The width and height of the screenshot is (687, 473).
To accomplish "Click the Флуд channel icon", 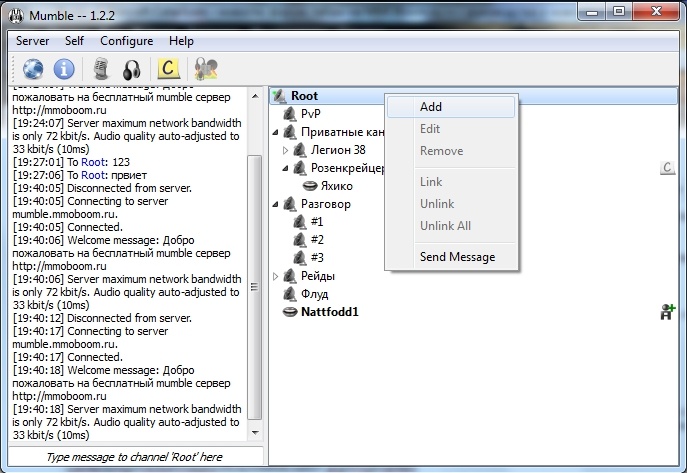I will click(x=289, y=294).
